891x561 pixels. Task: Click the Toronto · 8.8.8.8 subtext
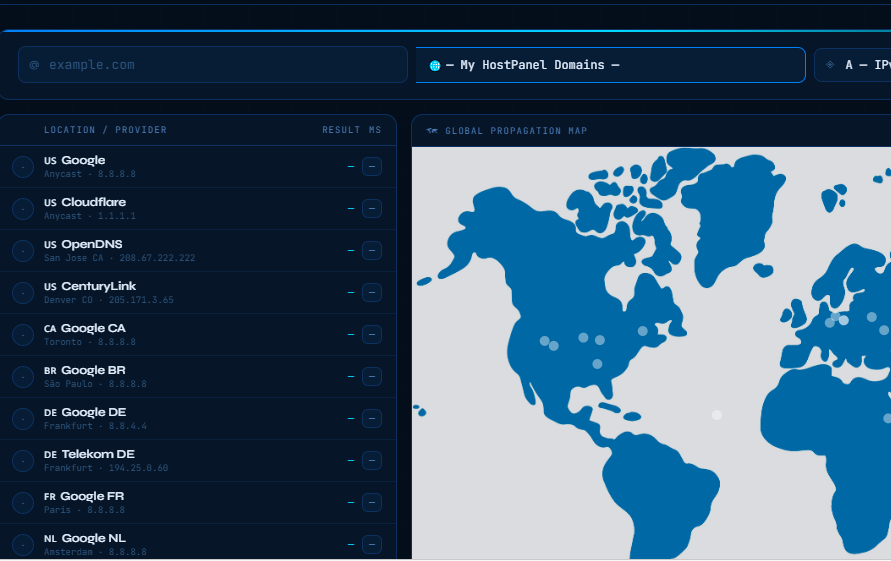[90, 342]
